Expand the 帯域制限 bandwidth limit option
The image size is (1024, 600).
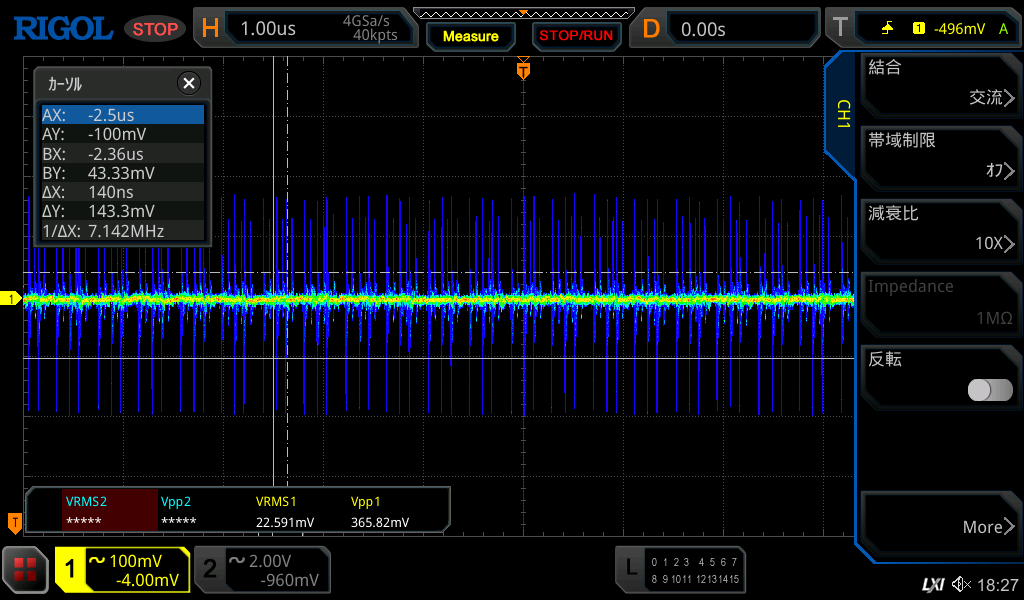coord(939,156)
